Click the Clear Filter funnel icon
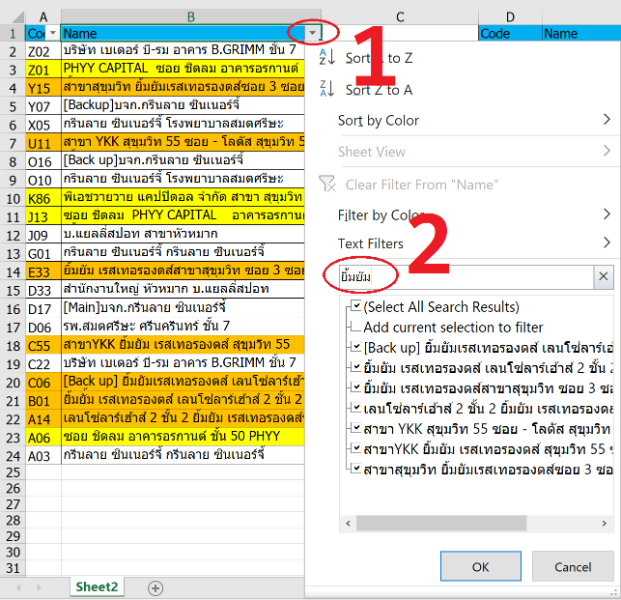621x600 pixels. pyautogui.click(x=326, y=184)
